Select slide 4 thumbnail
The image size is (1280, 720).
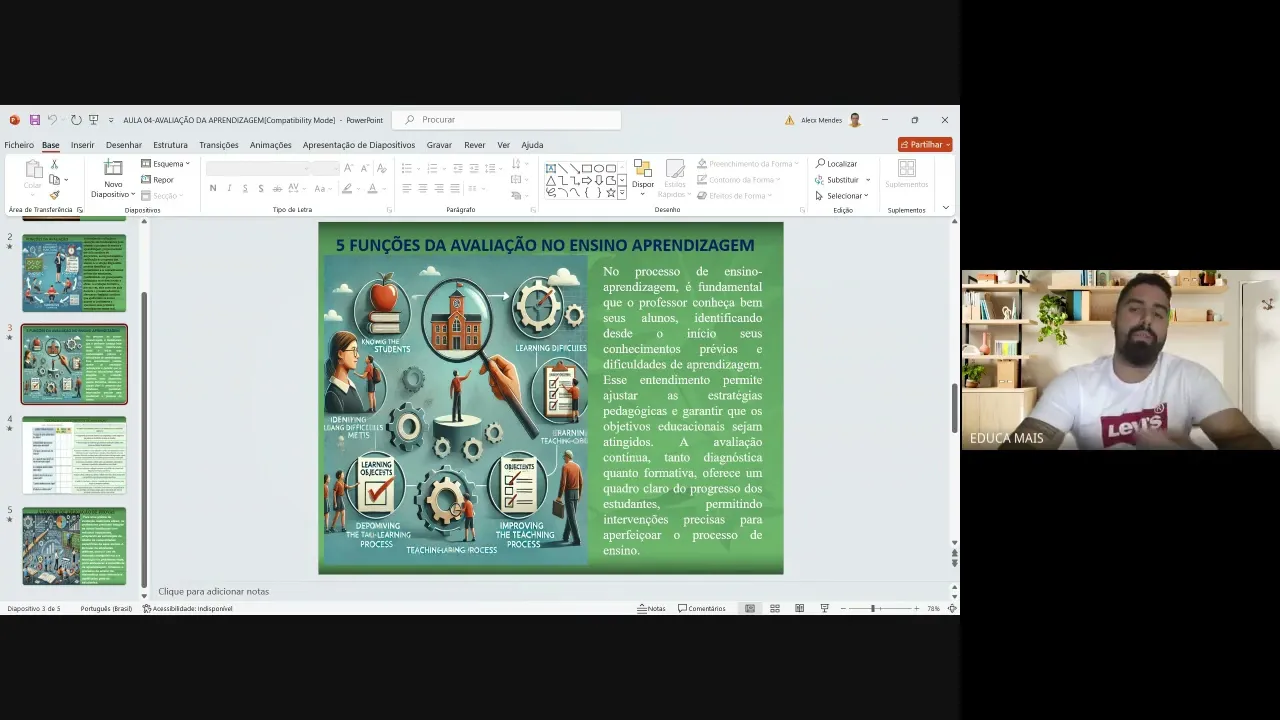pyautogui.click(x=74, y=455)
